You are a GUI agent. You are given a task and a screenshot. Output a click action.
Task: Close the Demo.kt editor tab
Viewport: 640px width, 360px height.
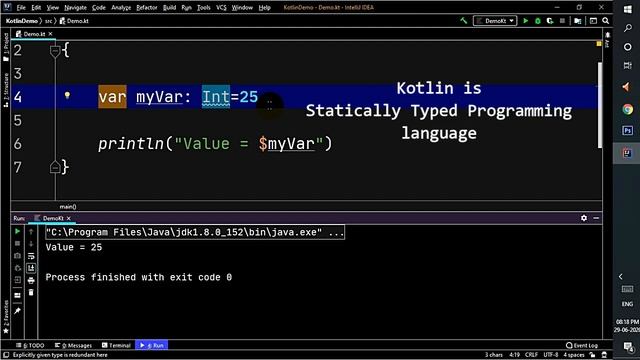(50, 34)
